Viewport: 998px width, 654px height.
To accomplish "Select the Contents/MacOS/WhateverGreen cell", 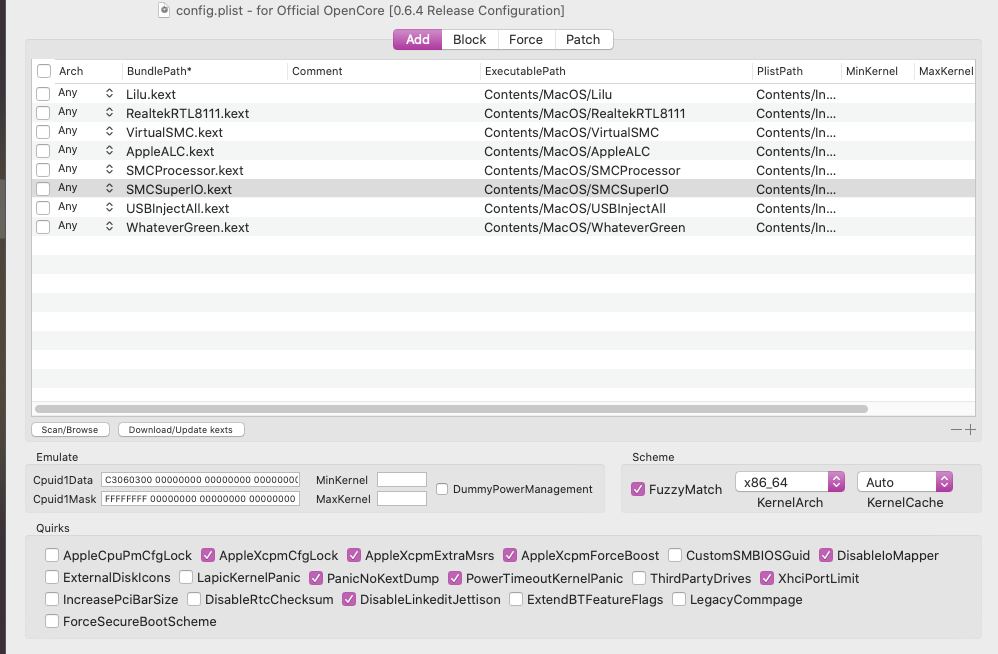I will coord(584,227).
